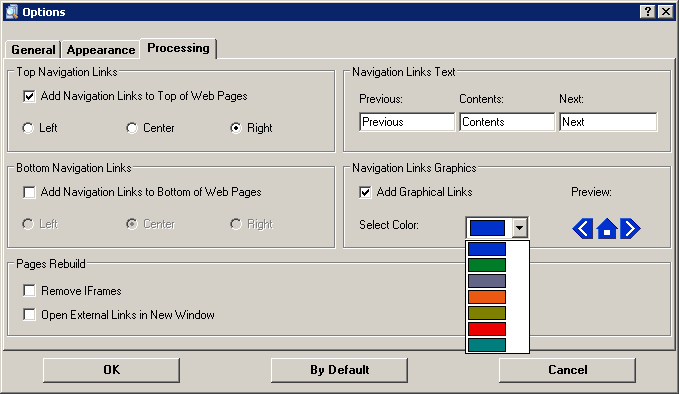
Task: Click into the Contents text field
Action: [x=507, y=122]
